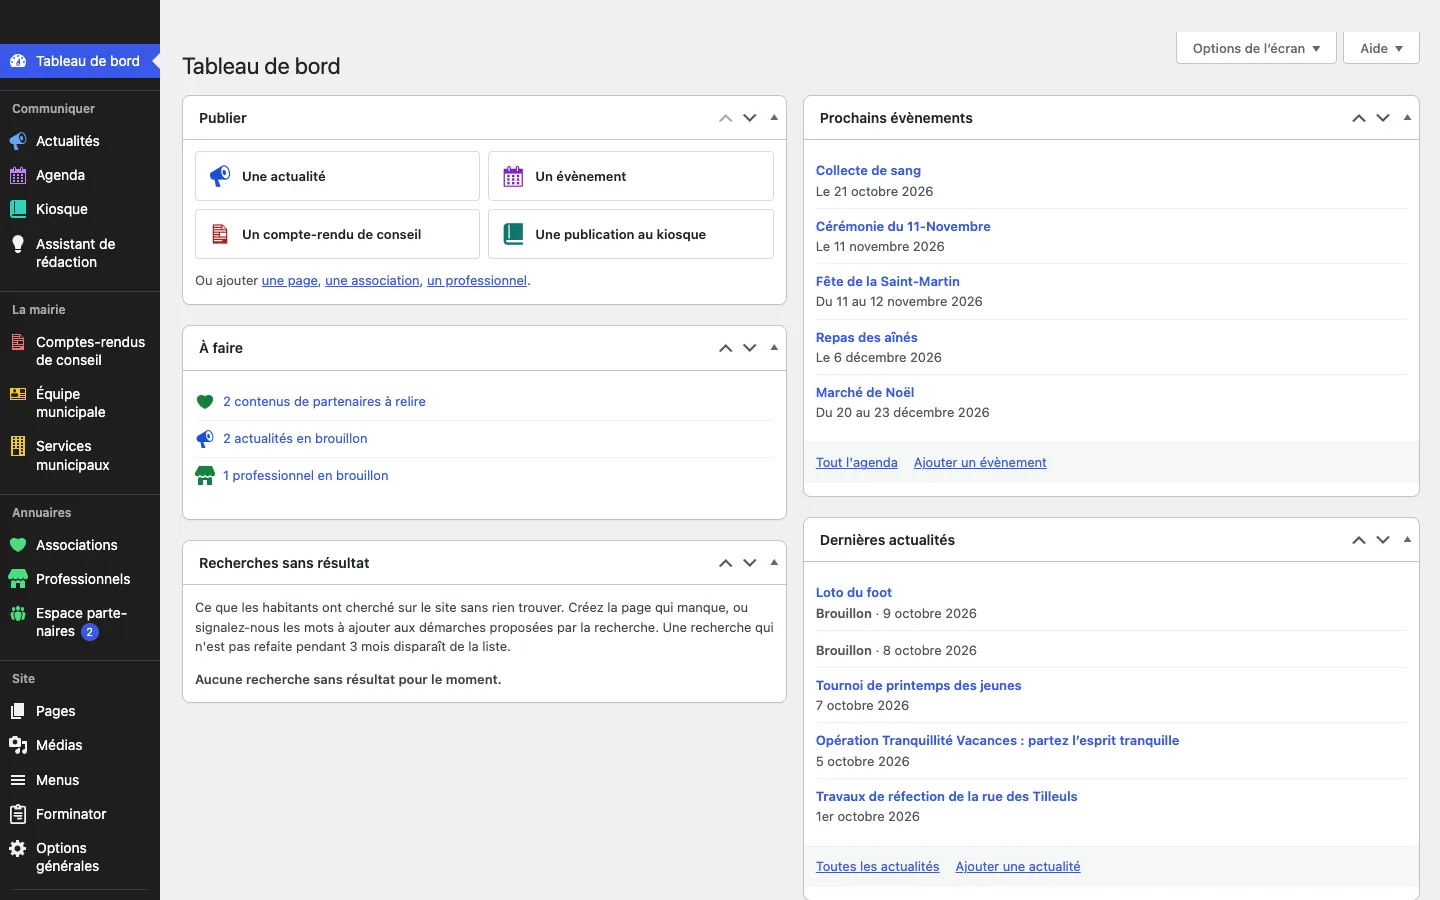Open the Aide help dropdown
The height and width of the screenshot is (900, 1440).
[x=1382, y=48]
